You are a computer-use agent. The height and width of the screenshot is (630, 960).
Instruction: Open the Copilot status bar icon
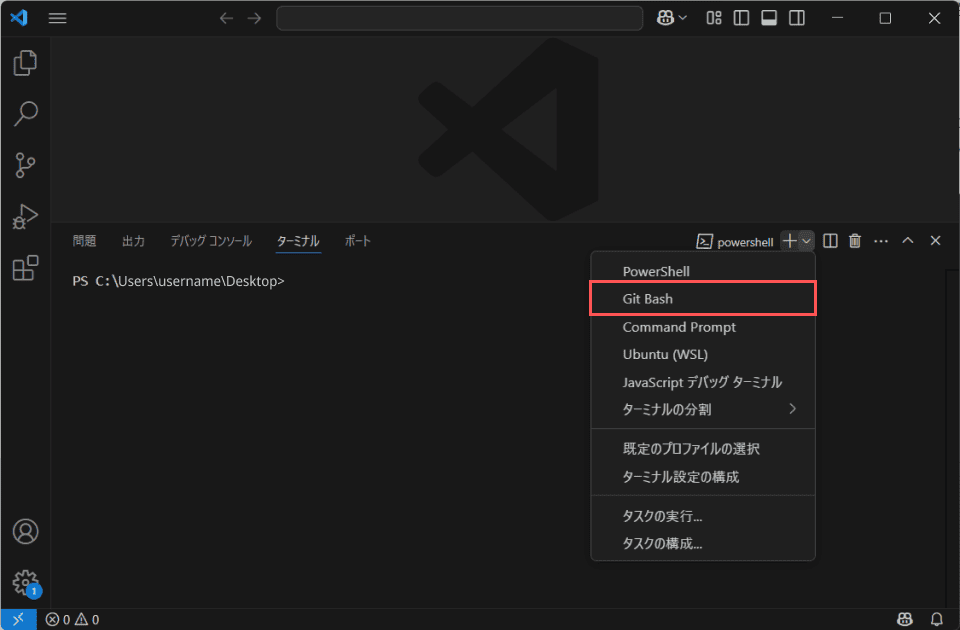pyautogui.click(x=905, y=620)
